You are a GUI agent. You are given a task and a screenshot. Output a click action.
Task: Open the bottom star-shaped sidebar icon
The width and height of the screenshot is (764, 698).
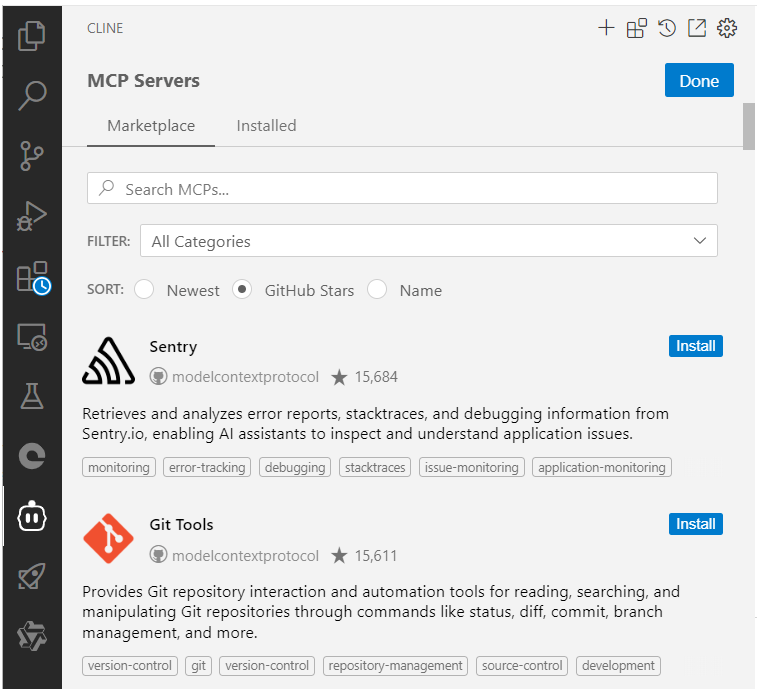32,636
